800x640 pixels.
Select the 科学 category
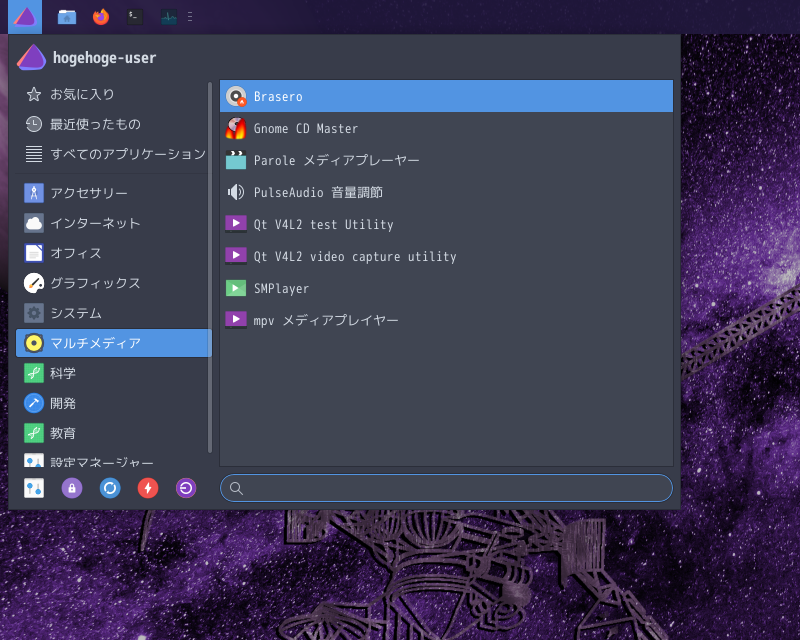pyautogui.click(x=113, y=373)
